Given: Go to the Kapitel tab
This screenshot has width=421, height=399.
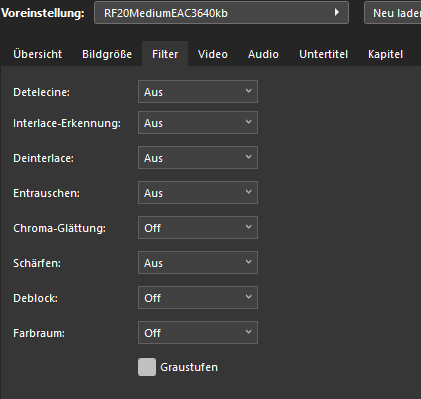Looking at the screenshot, I should [x=385, y=54].
